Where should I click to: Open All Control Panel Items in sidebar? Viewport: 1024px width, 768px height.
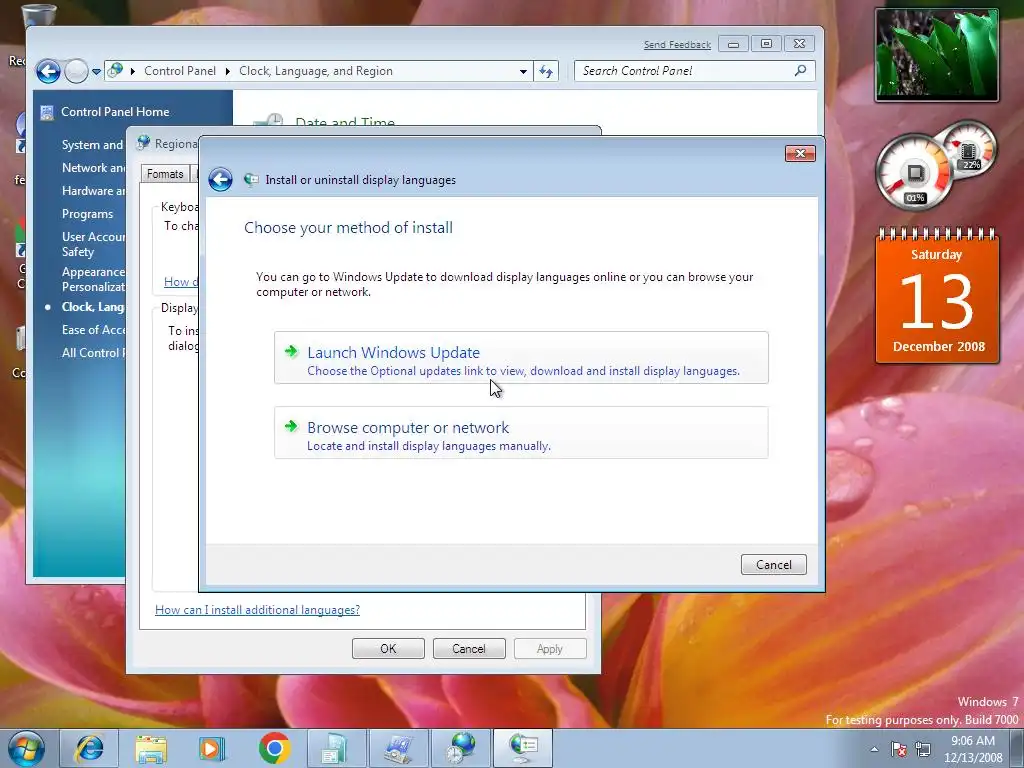click(x=93, y=353)
